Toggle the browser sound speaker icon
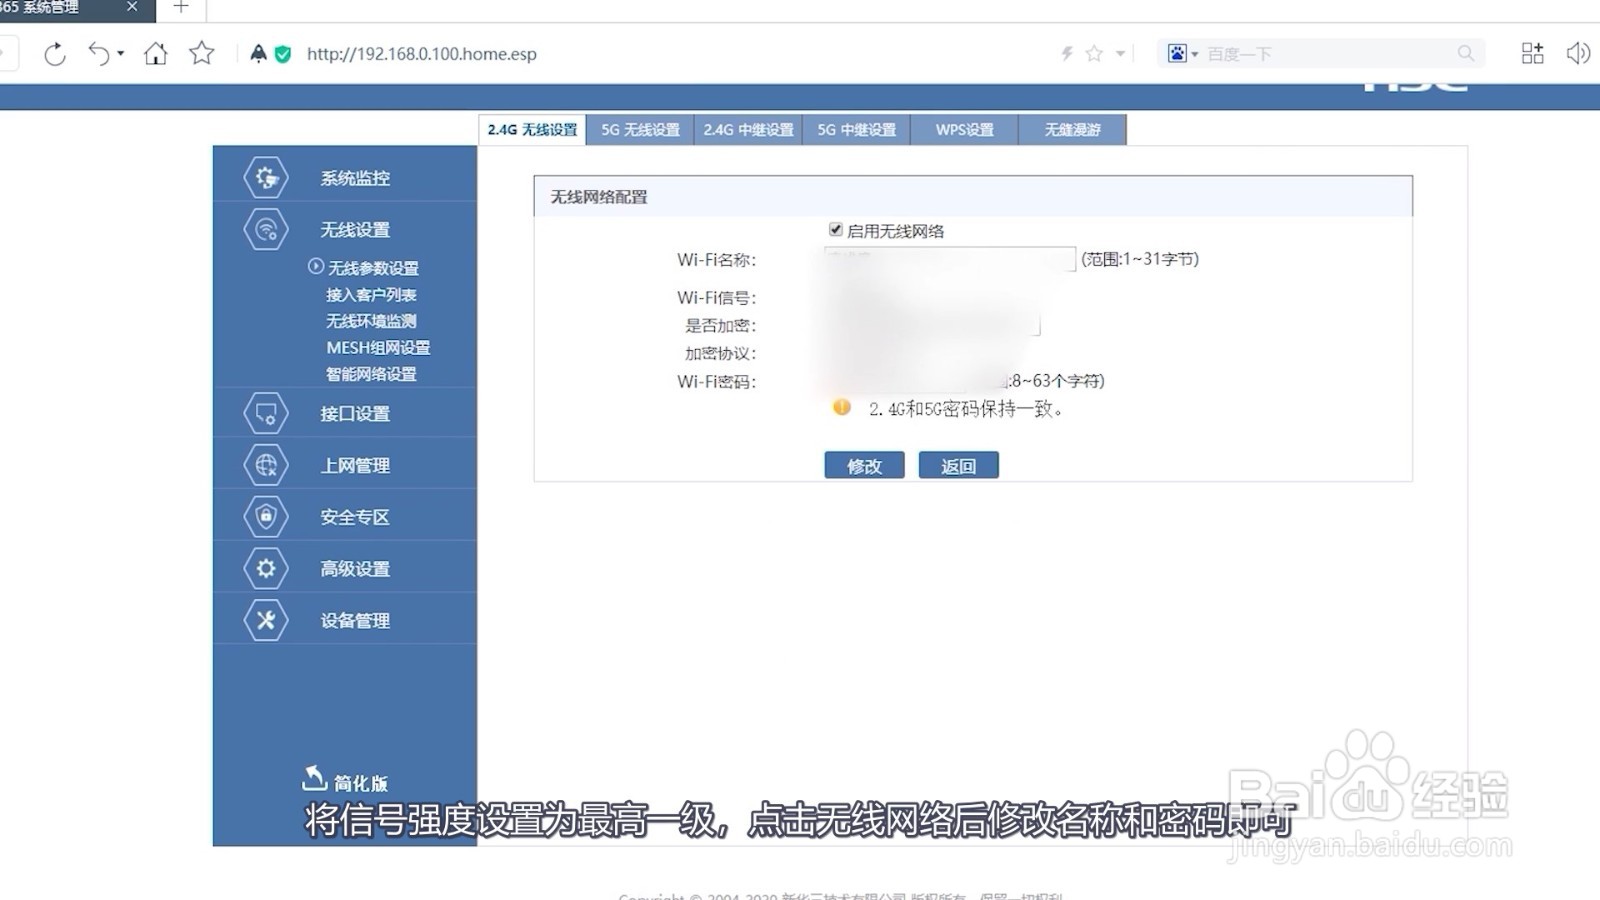 click(x=1578, y=54)
